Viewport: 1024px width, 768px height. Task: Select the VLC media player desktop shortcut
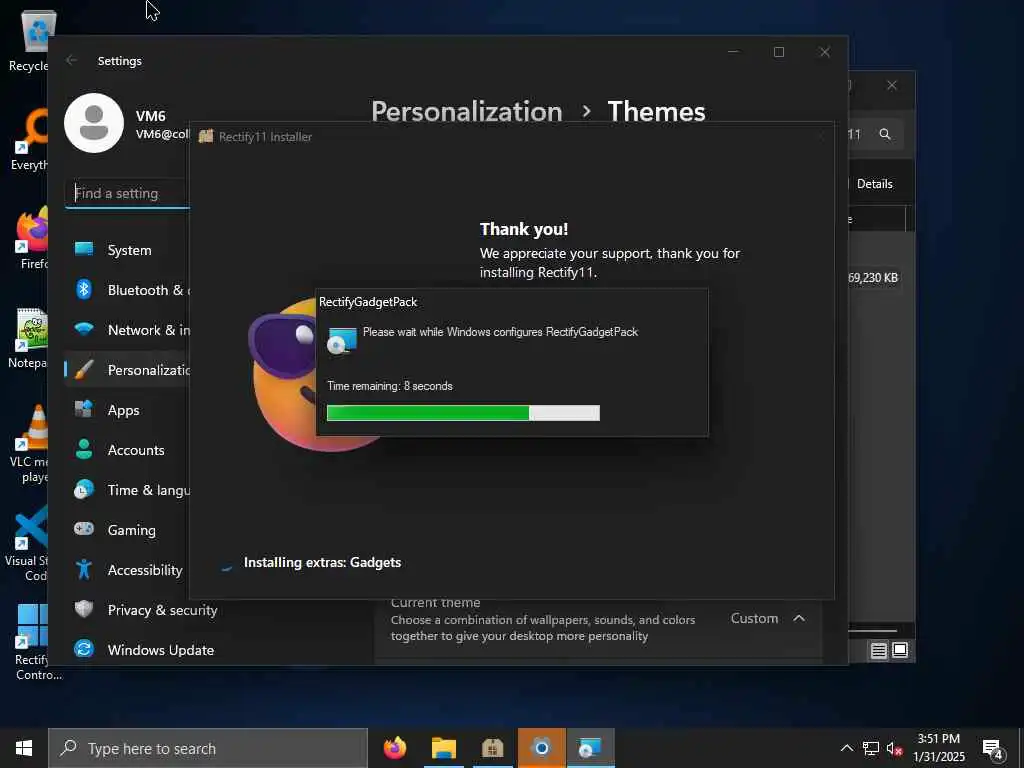pos(29,444)
